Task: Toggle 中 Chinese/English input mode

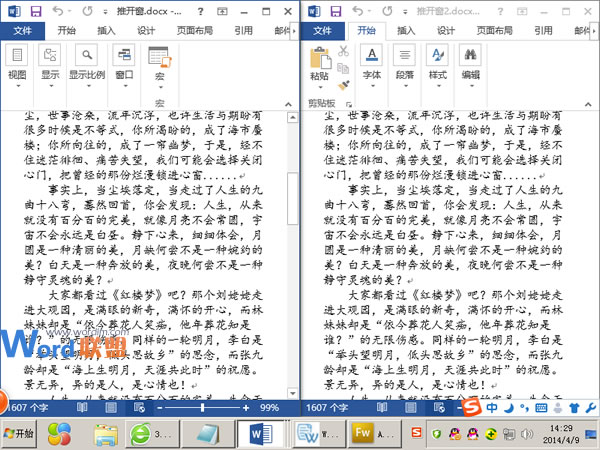Action: tap(492, 408)
